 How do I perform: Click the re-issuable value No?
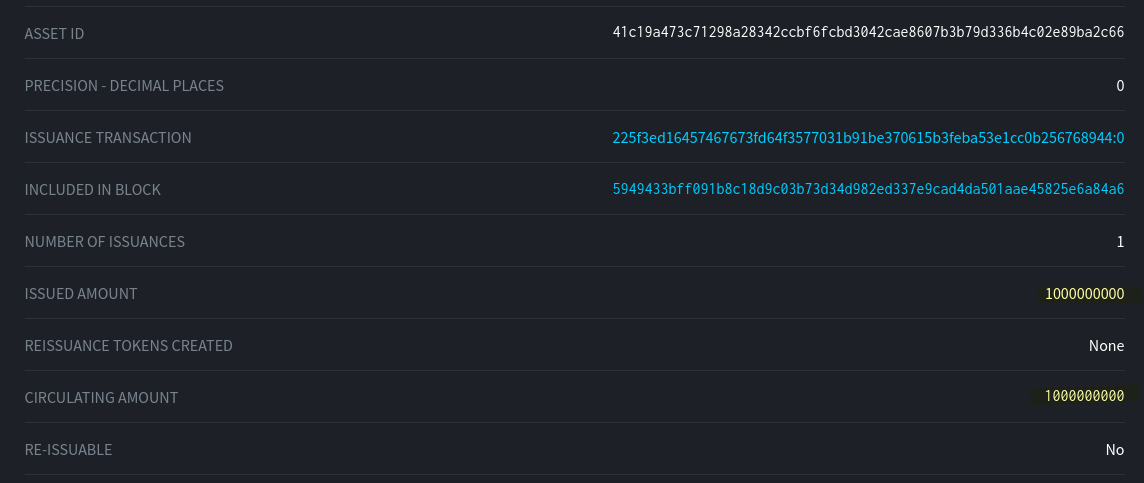(x=1114, y=450)
